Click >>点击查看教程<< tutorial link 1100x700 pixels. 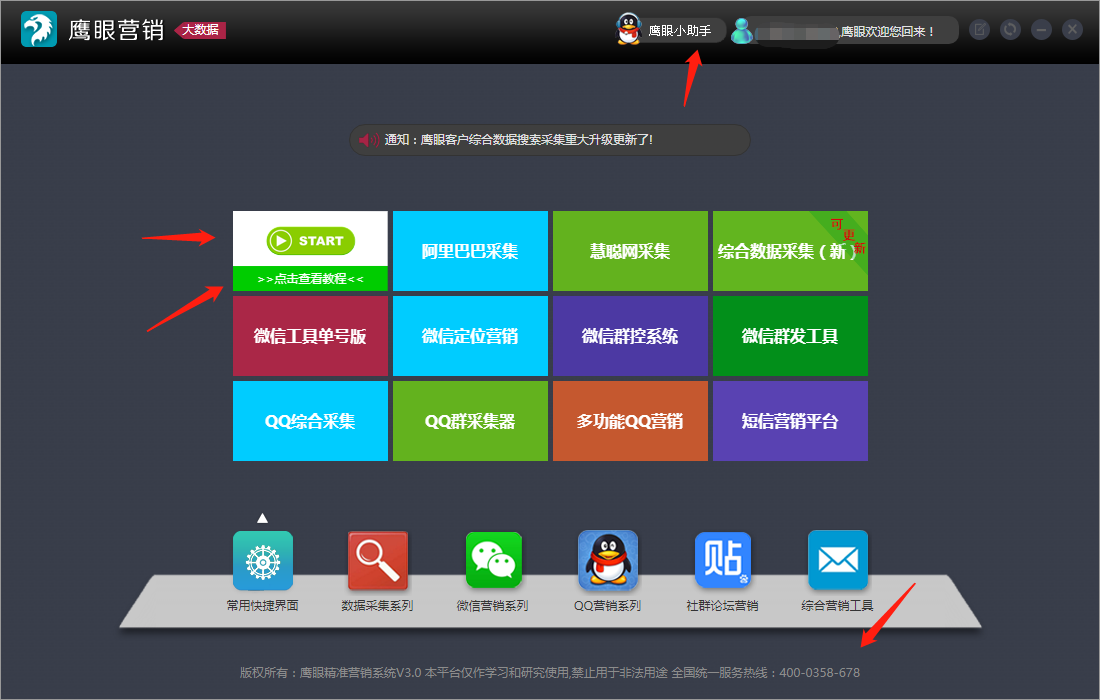point(310,278)
